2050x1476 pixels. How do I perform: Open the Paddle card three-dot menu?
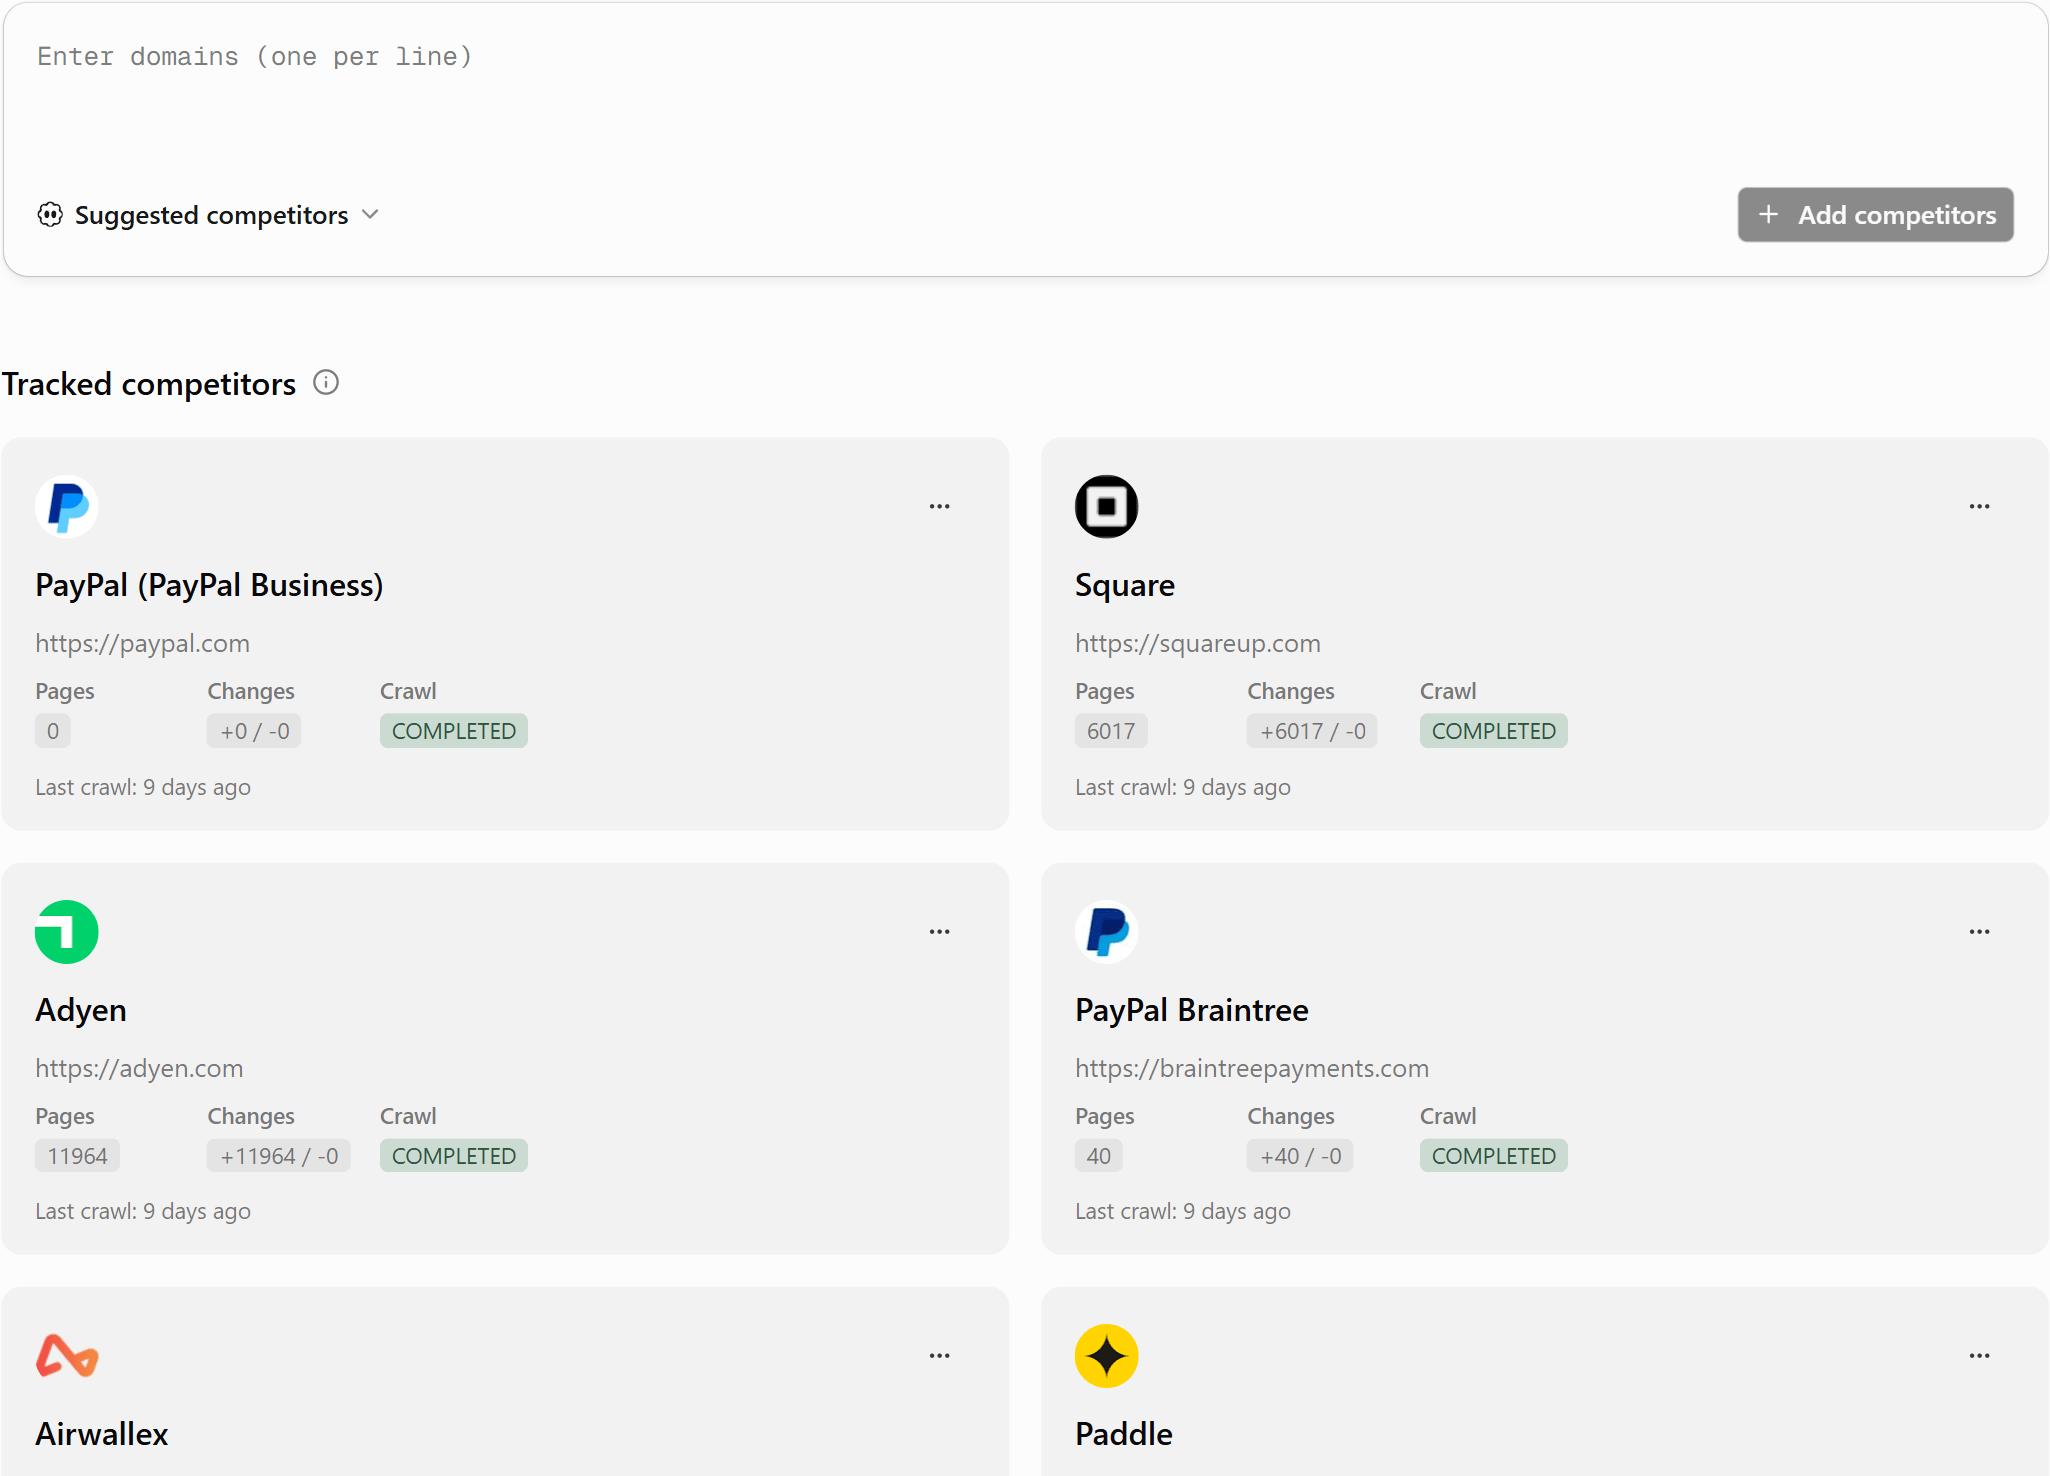[x=1980, y=1356]
